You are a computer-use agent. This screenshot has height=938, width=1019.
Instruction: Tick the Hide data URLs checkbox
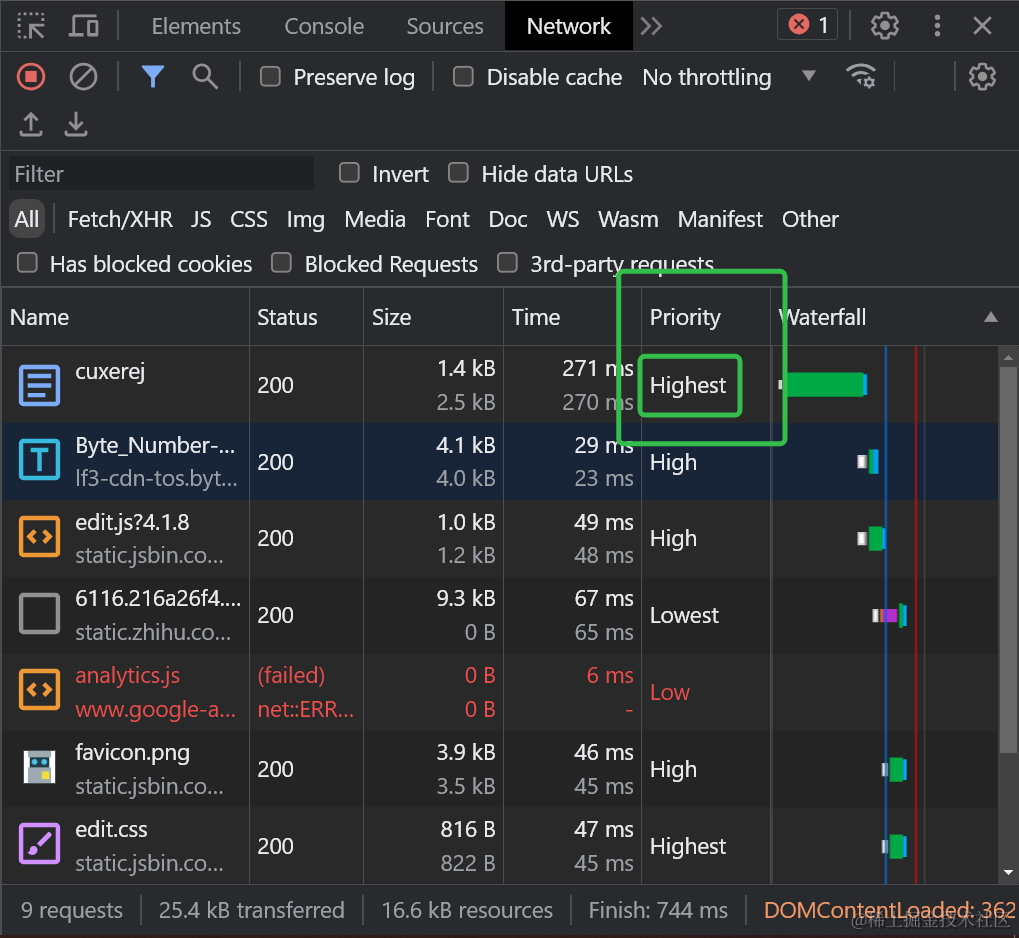pos(458,173)
